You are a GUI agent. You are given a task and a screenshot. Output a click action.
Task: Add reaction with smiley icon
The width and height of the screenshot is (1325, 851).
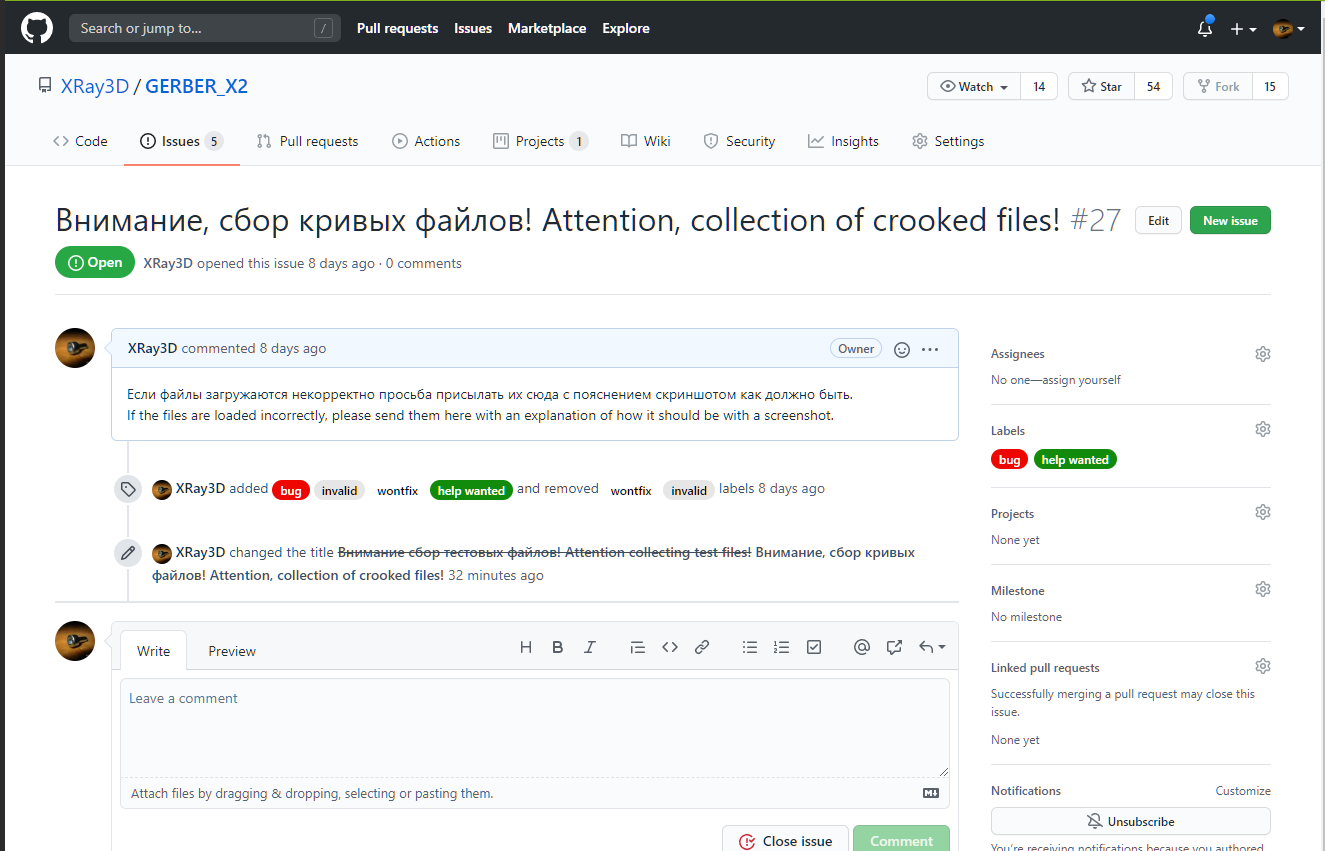point(902,349)
